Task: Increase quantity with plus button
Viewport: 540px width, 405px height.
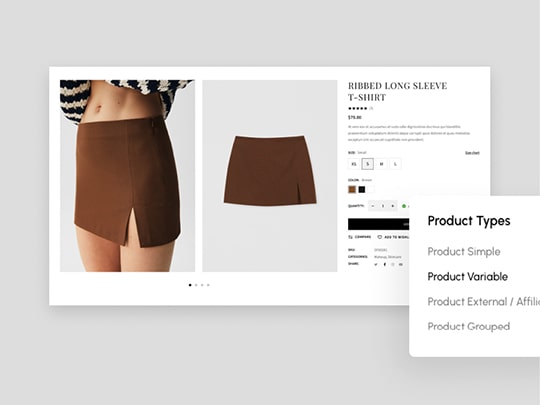Action: click(393, 206)
